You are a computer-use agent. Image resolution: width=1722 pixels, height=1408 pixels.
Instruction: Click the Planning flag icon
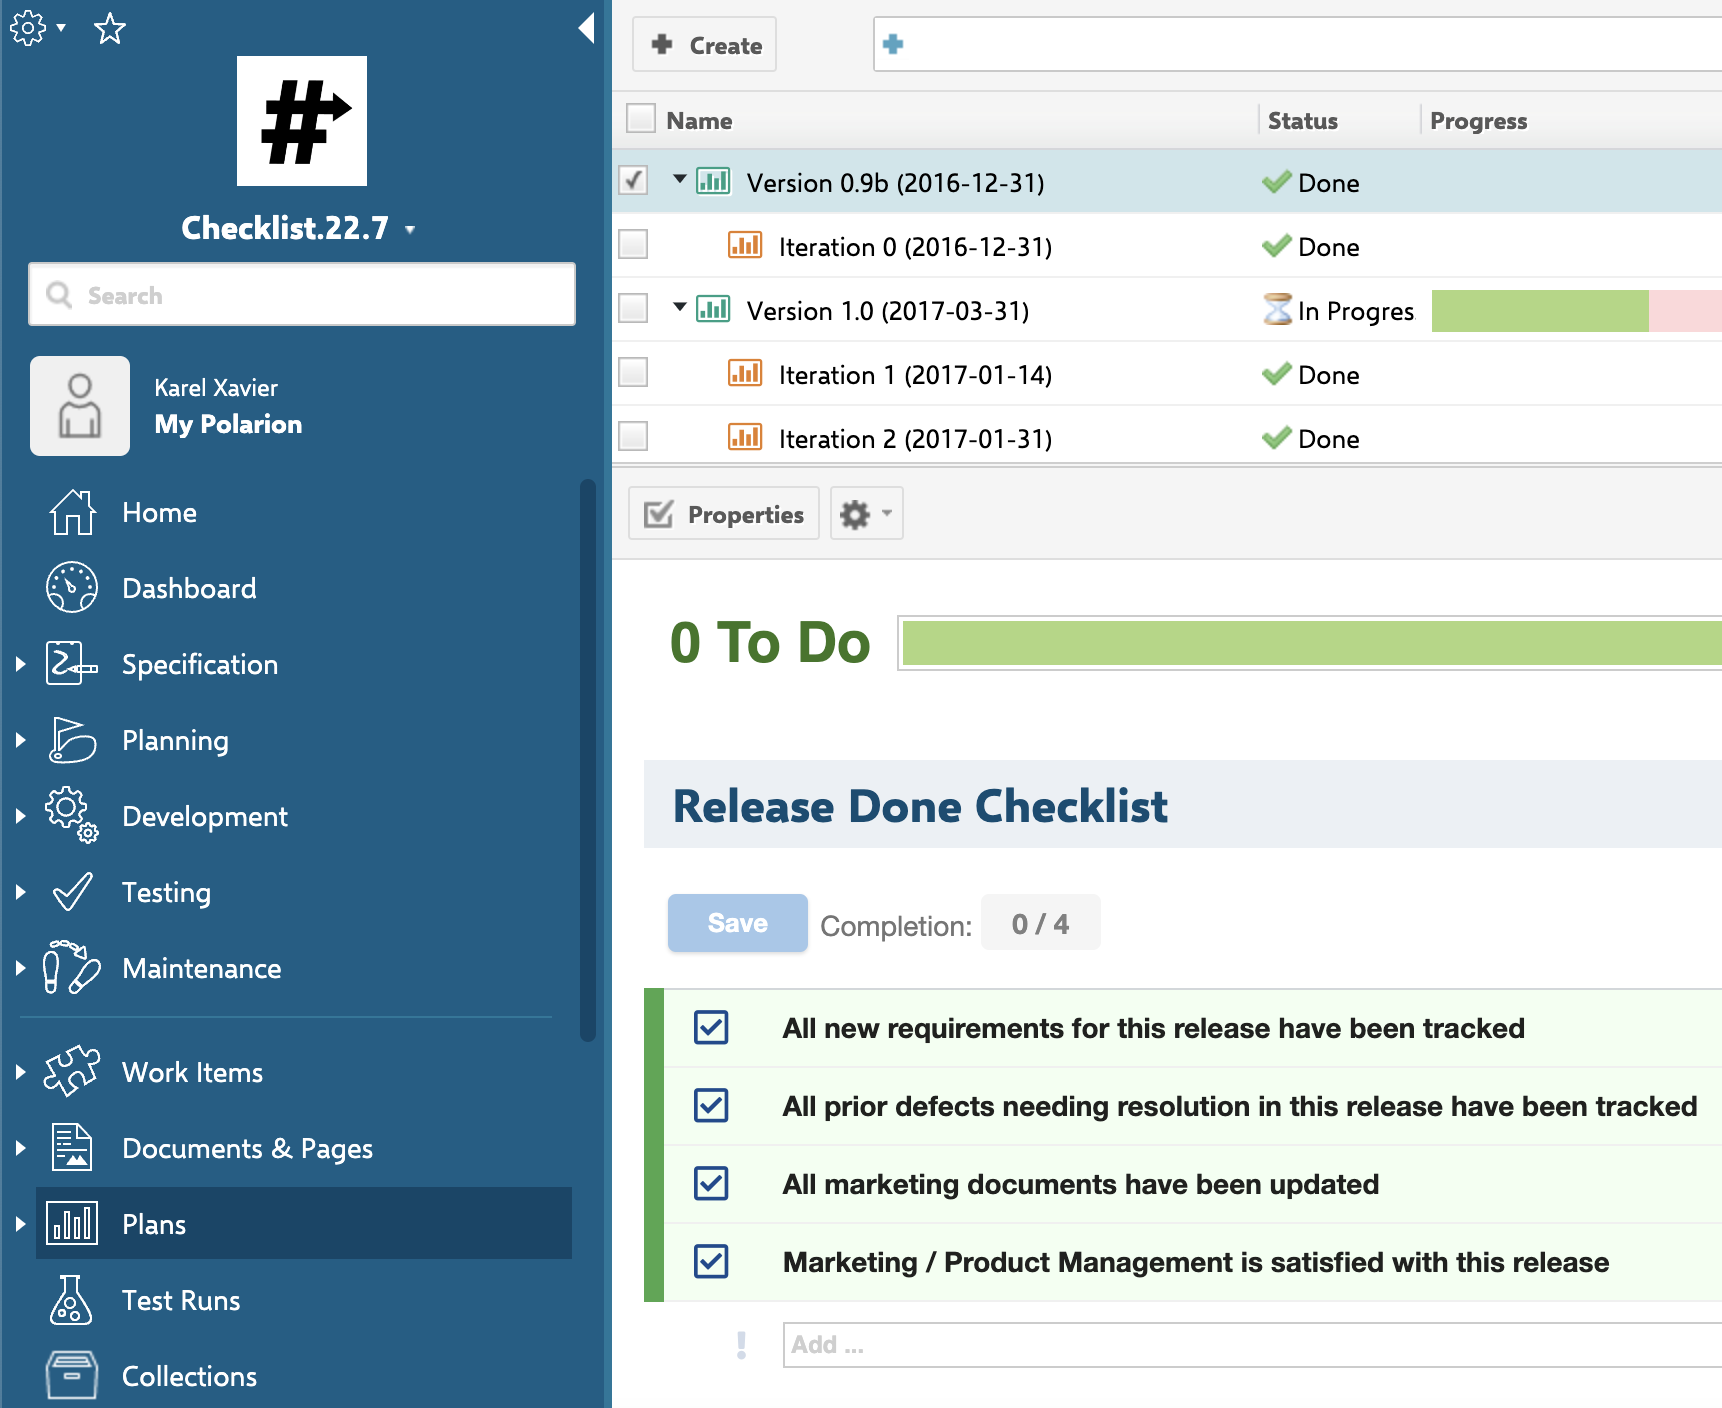click(x=72, y=740)
